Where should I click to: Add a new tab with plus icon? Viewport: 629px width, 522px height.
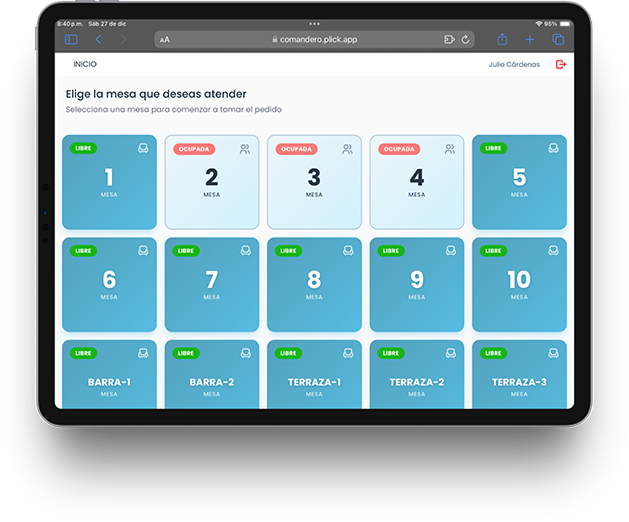530,39
